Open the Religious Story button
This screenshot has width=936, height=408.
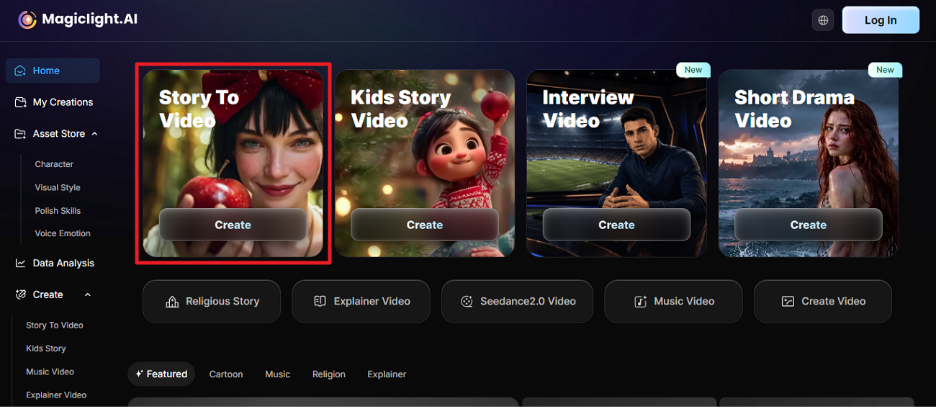pyautogui.click(x=211, y=301)
